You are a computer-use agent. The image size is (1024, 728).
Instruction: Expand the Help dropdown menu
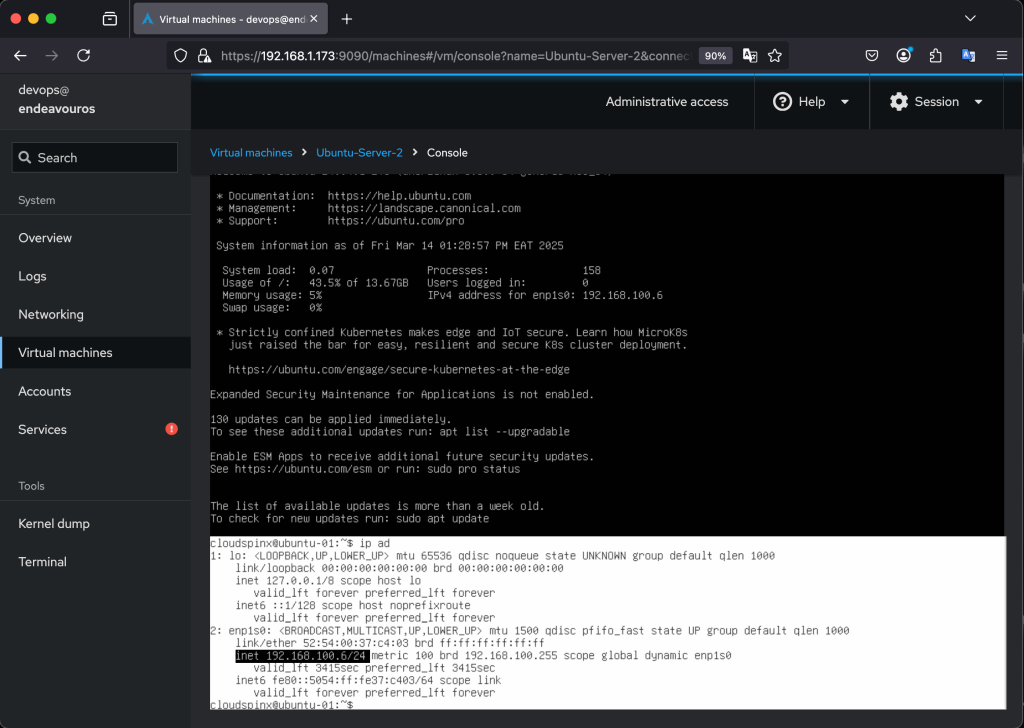(x=811, y=102)
